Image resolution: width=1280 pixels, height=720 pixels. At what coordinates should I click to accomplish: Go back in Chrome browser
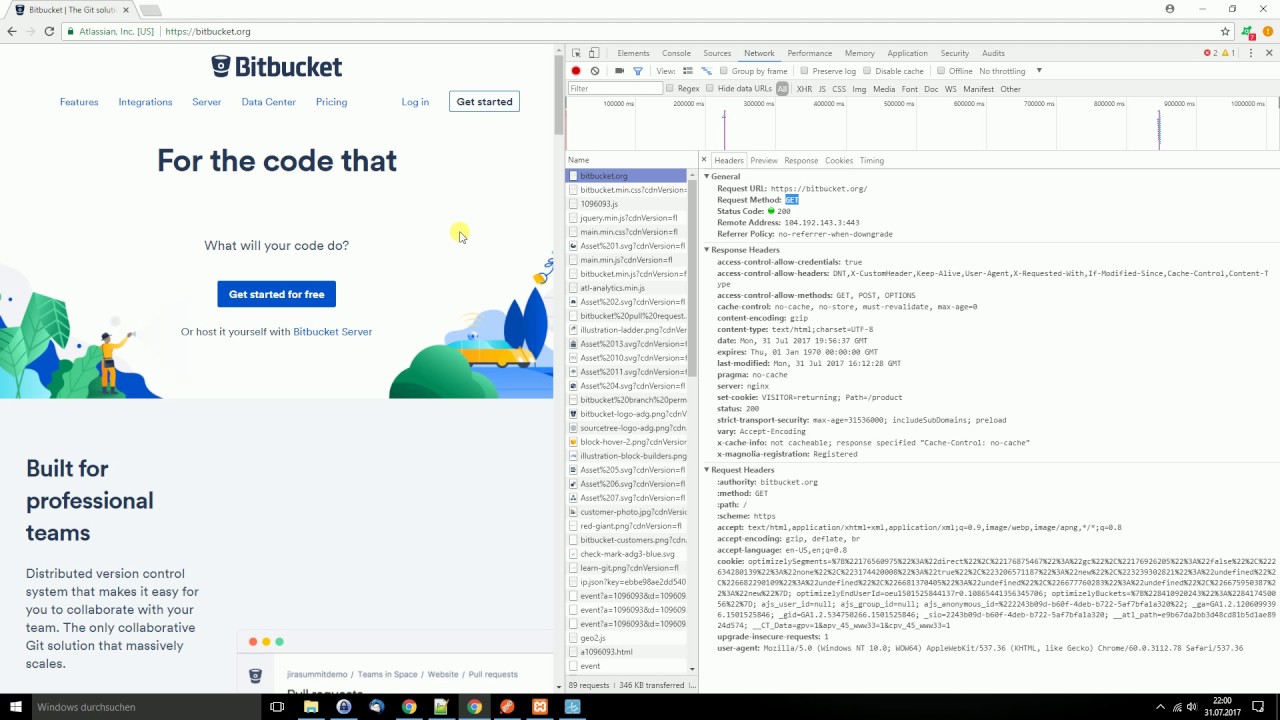pos(12,31)
